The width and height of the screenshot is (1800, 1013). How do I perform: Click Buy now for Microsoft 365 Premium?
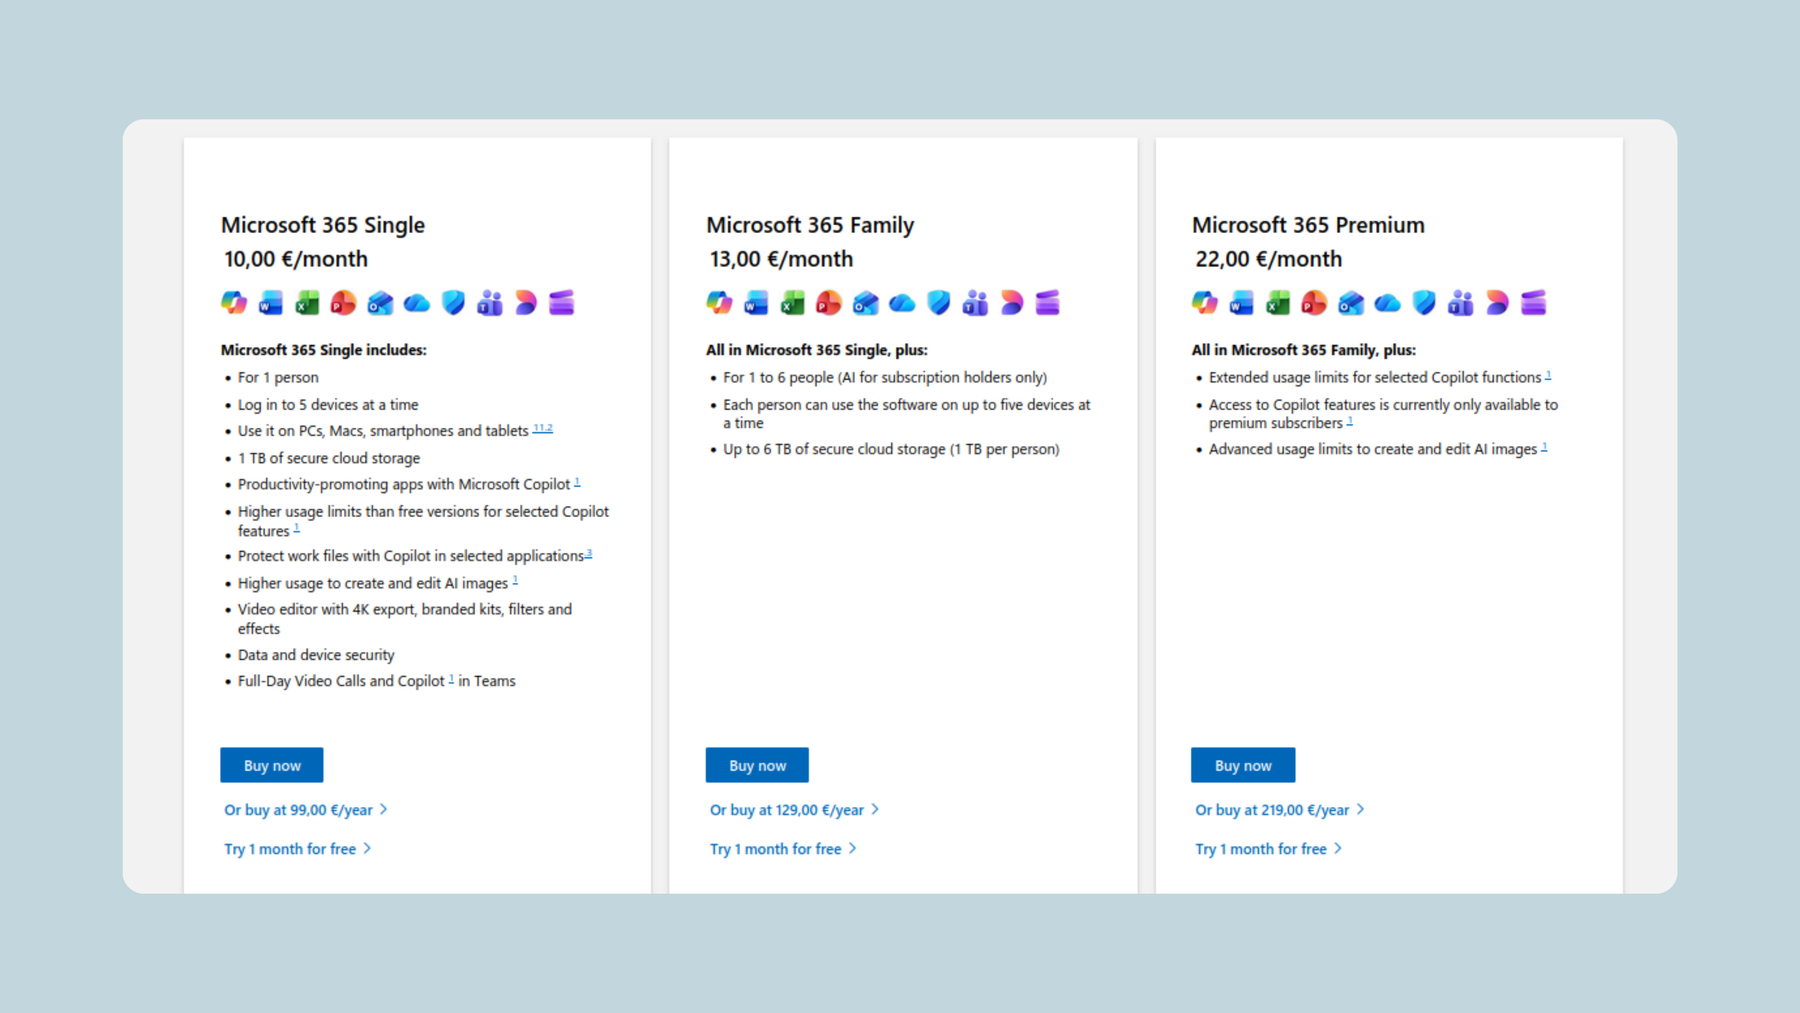click(x=1242, y=765)
